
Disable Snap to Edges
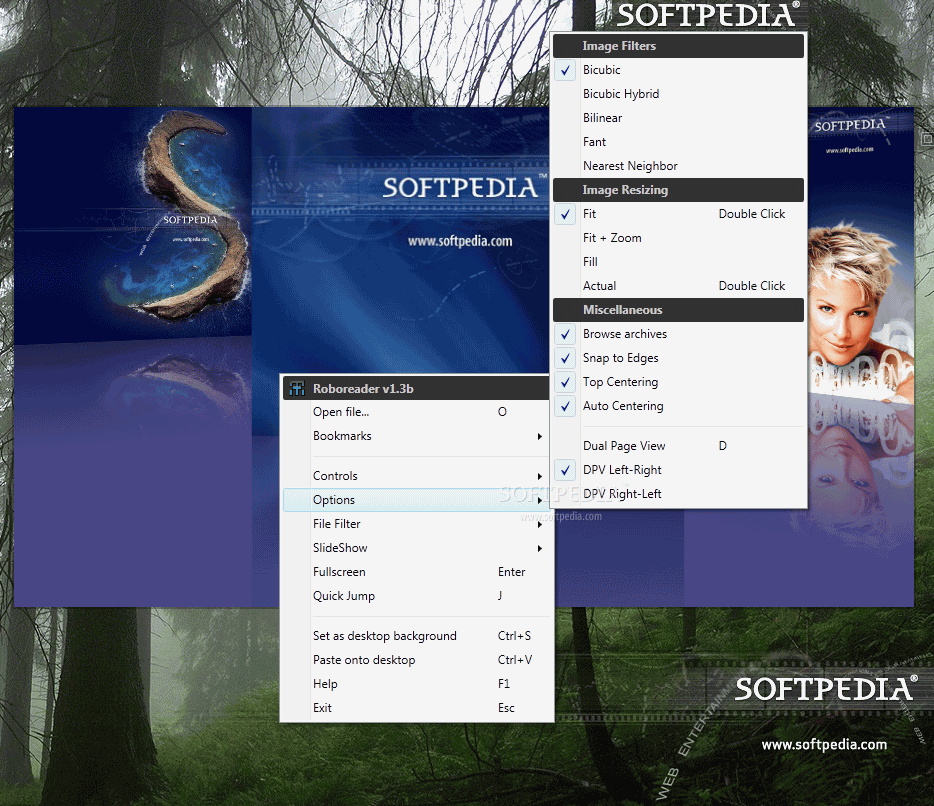pyautogui.click(x=678, y=358)
